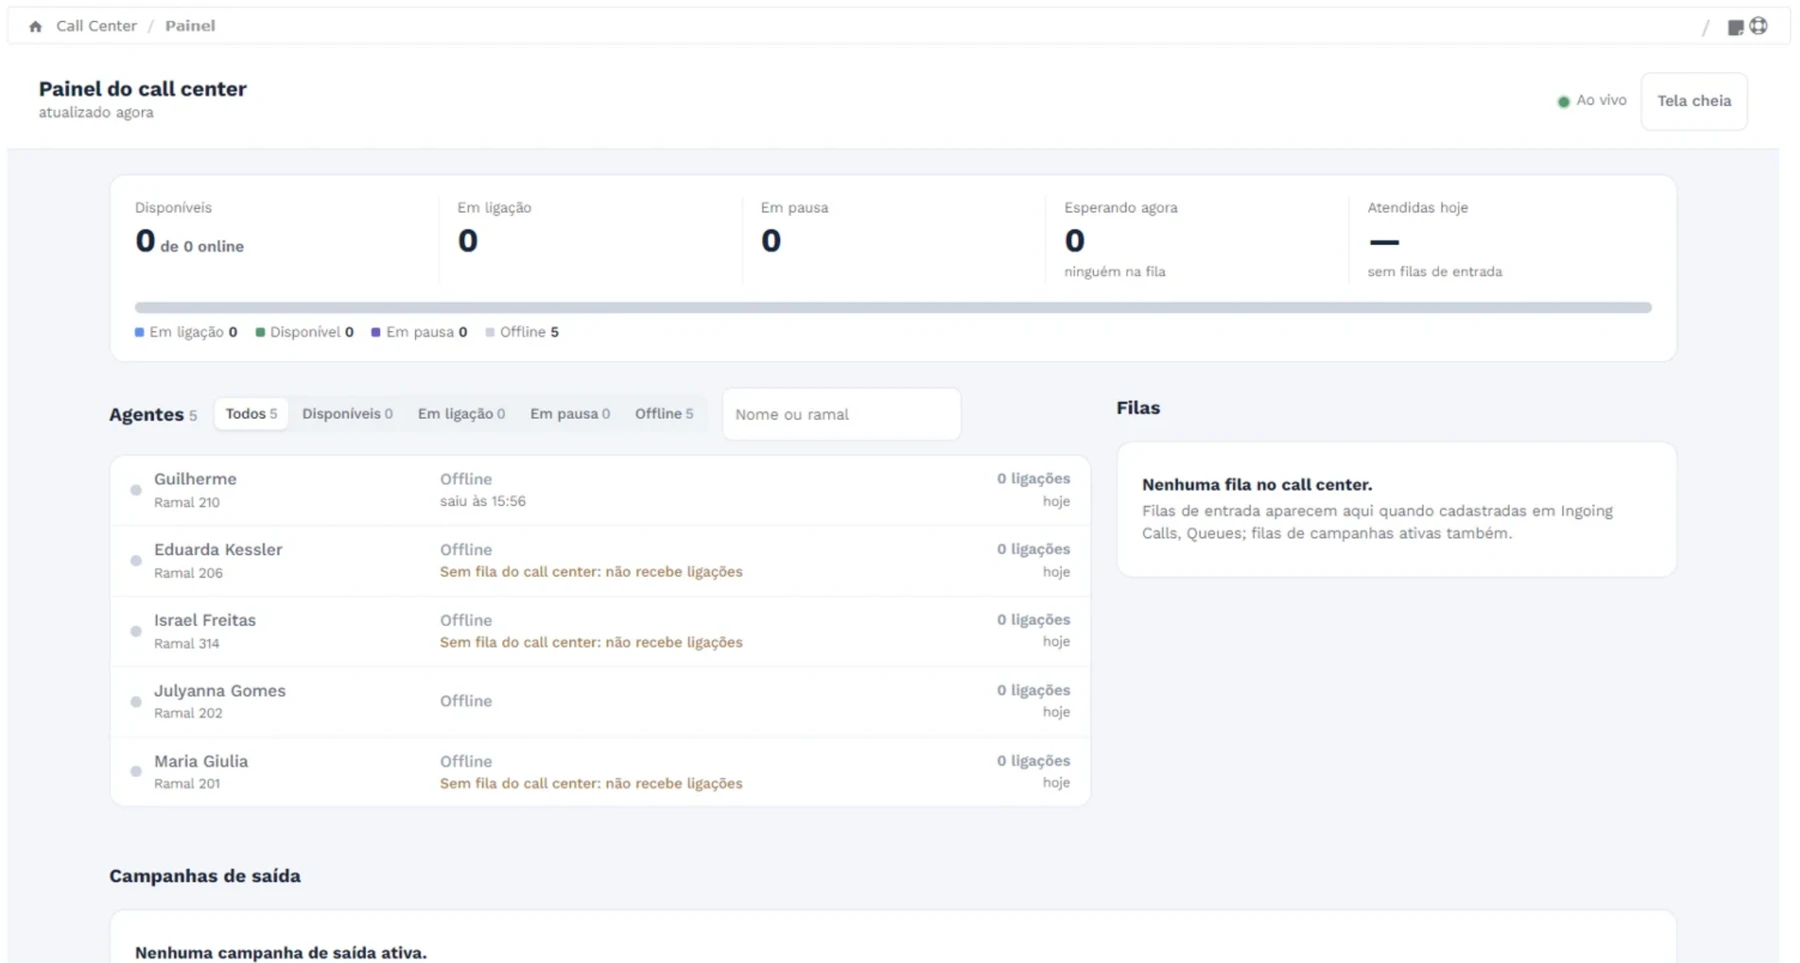This screenshot has height=963, width=1800.
Task: Click the 'Disponível 0' legend entry
Action: coord(305,332)
